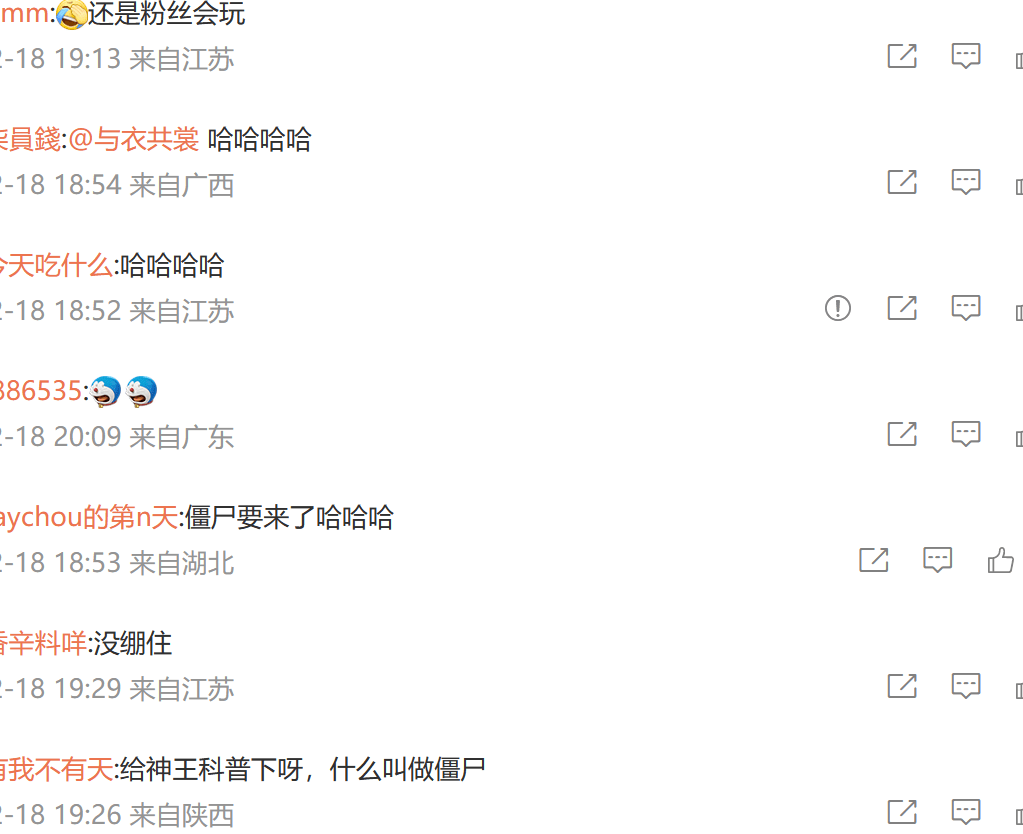Screen dimensions: 1023x834
Task: Repost the @与衣共裳 哈哈哈哈 comment
Action: point(902,182)
